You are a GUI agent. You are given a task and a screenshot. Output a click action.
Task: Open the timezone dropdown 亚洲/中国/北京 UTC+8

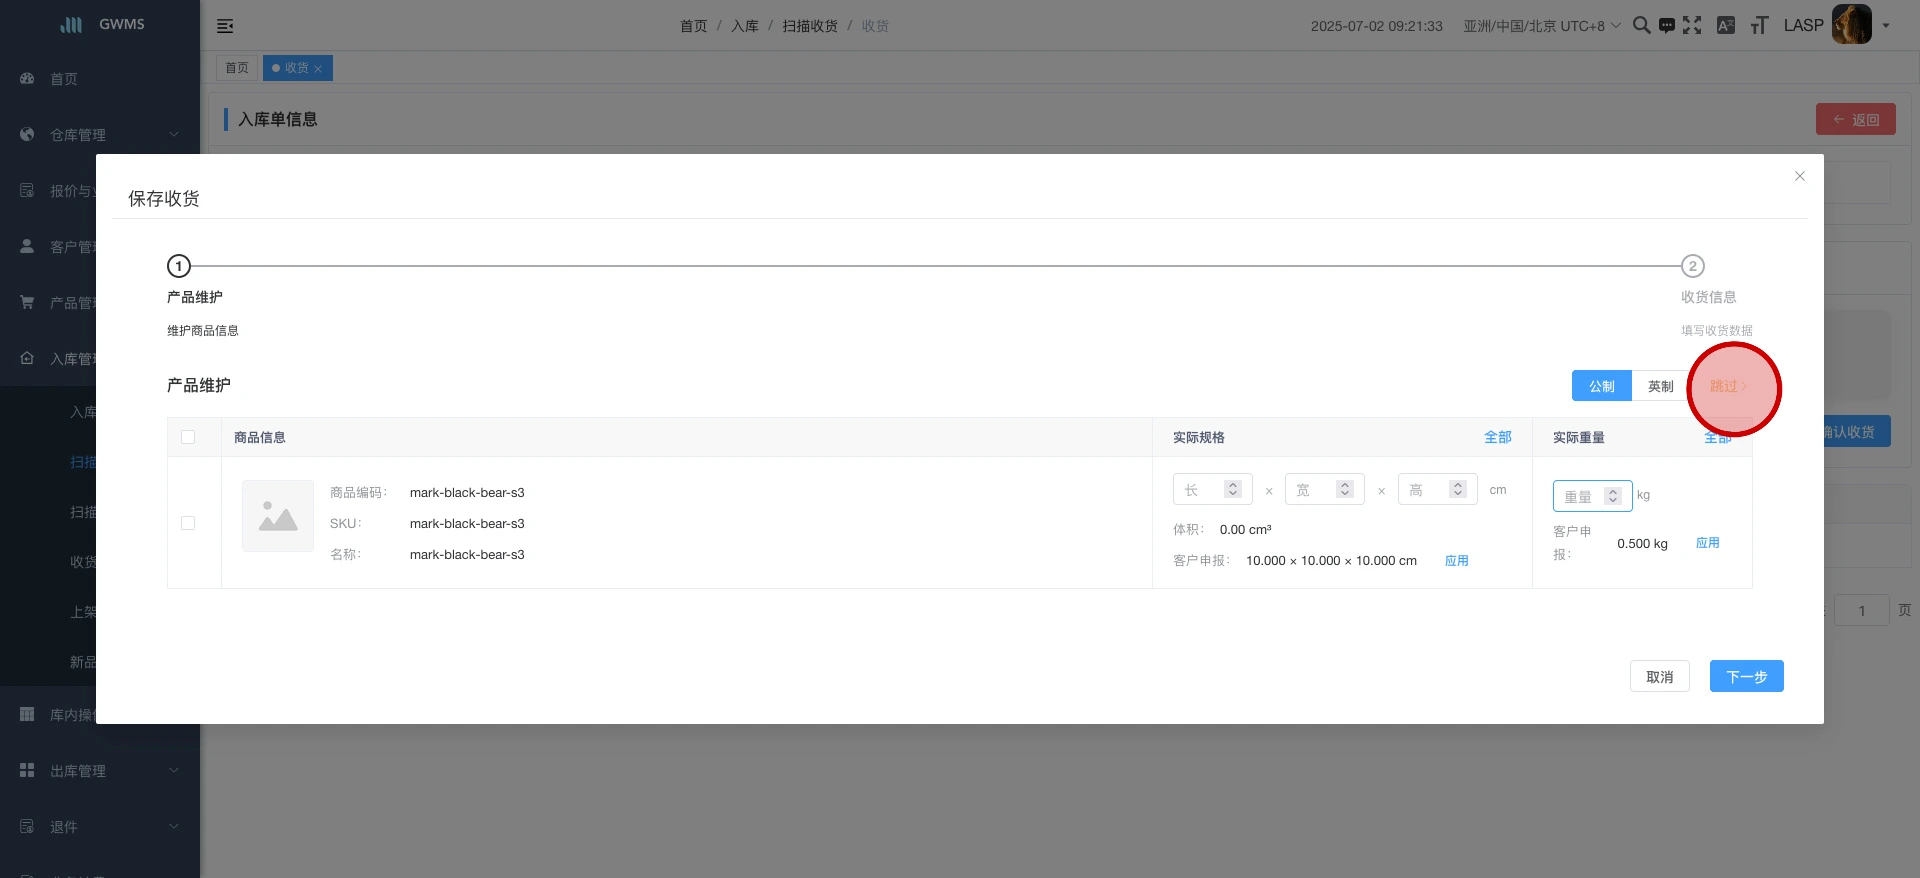tap(1541, 26)
